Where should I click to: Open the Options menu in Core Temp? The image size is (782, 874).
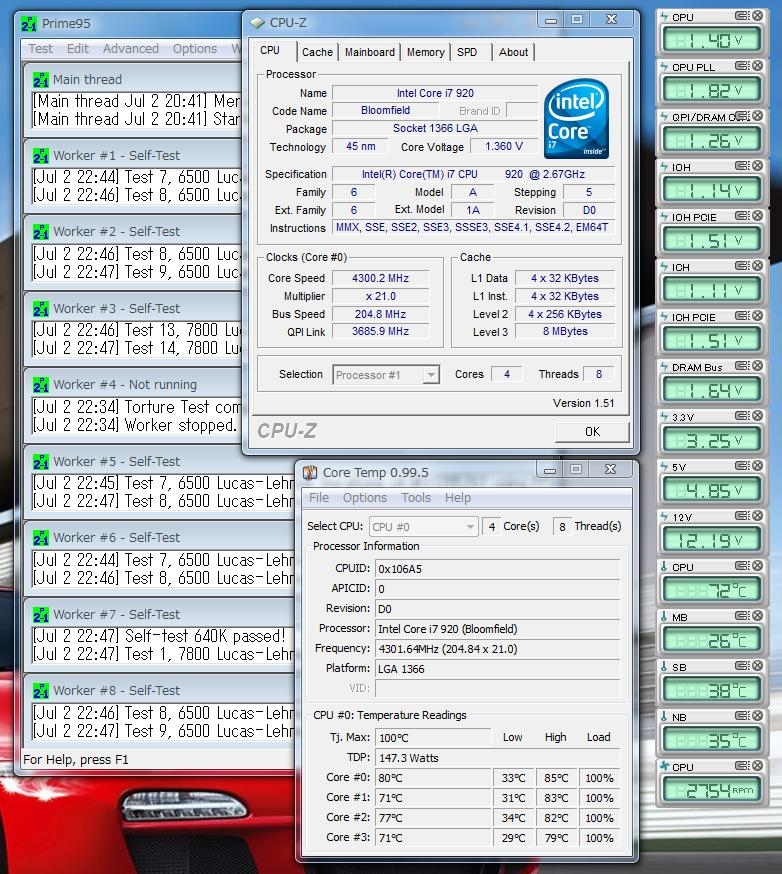pyautogui.click(x=365, y=497)
